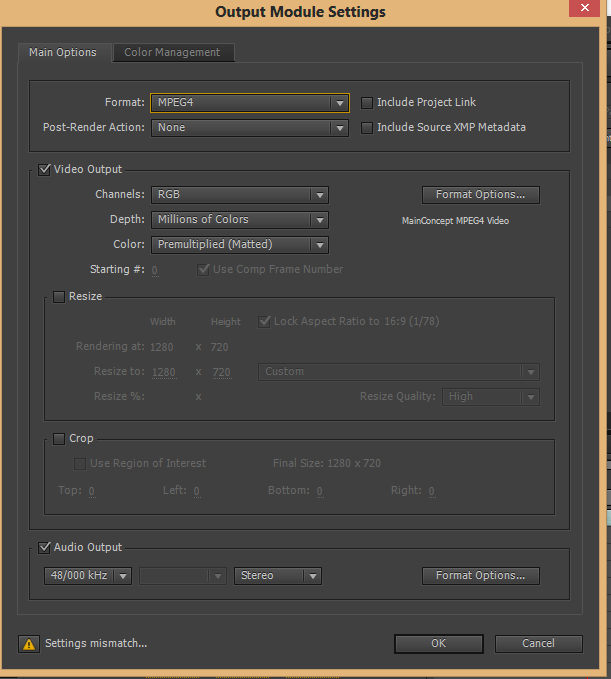Screen dimensions: 611x679
Task: Click the Starting # value field
Action: [x=155, y=270]
